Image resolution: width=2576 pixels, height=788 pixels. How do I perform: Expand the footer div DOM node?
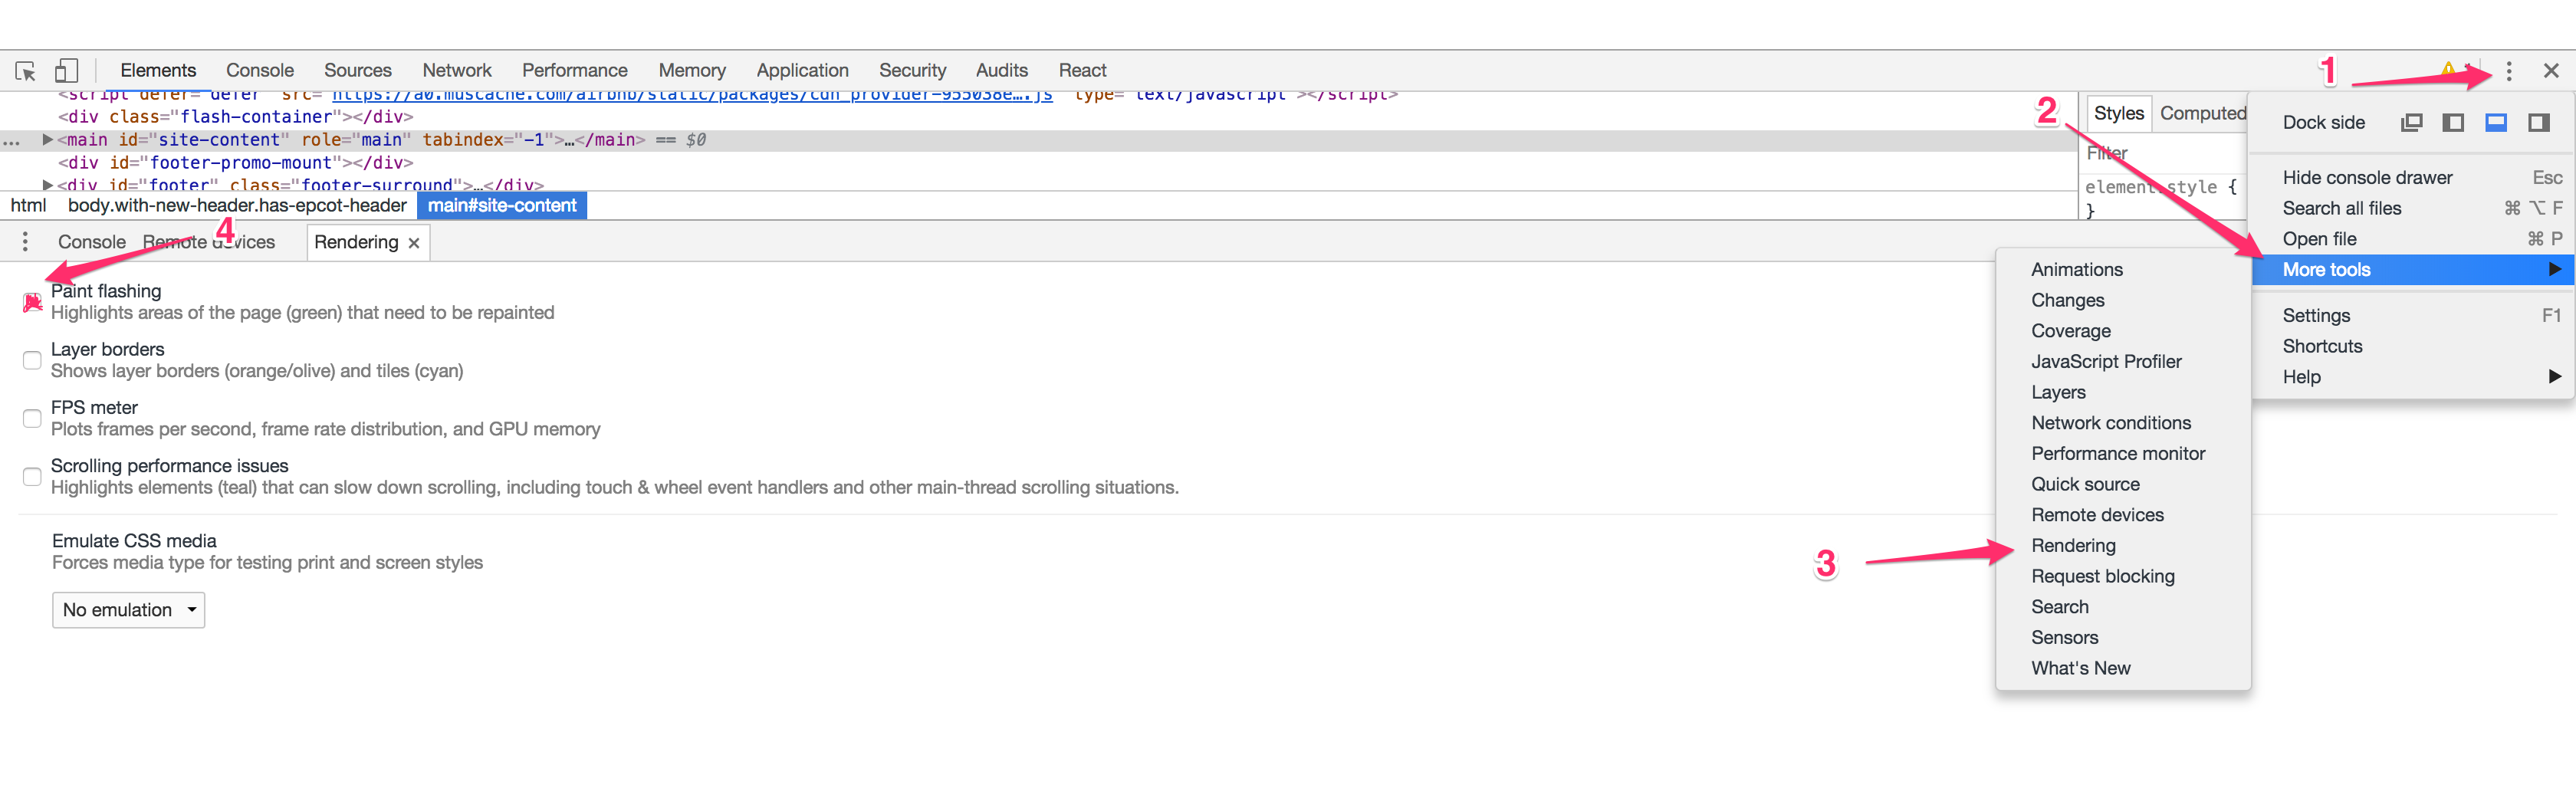47,185
